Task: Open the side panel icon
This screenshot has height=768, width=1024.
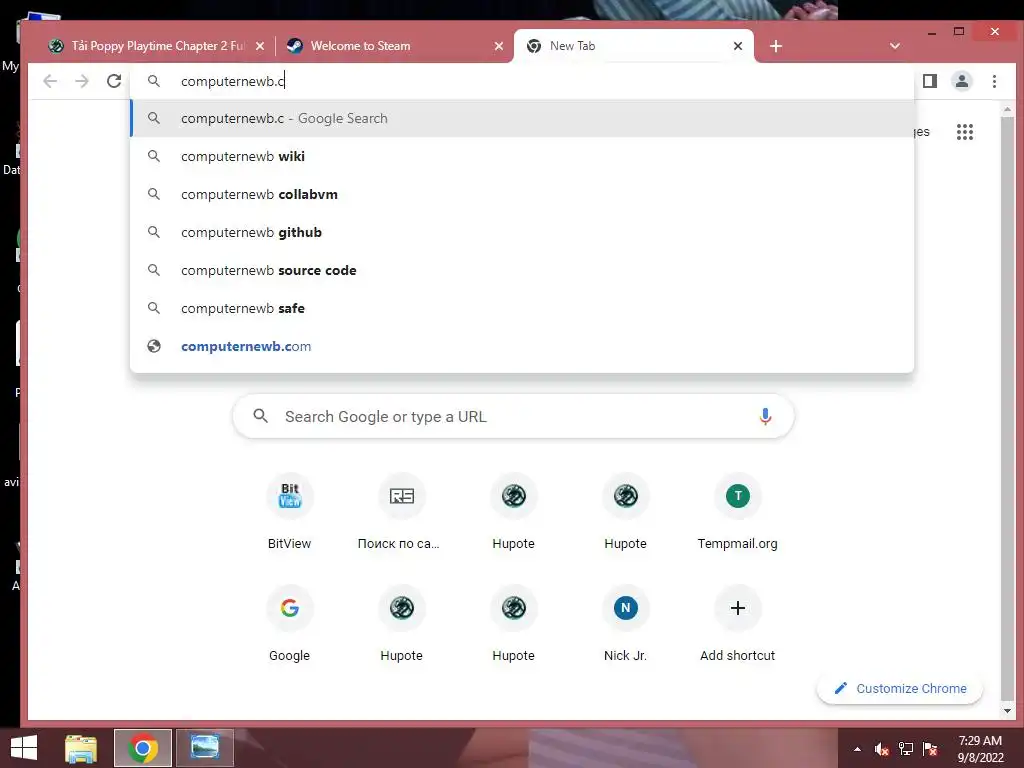Action: point(929,81)
